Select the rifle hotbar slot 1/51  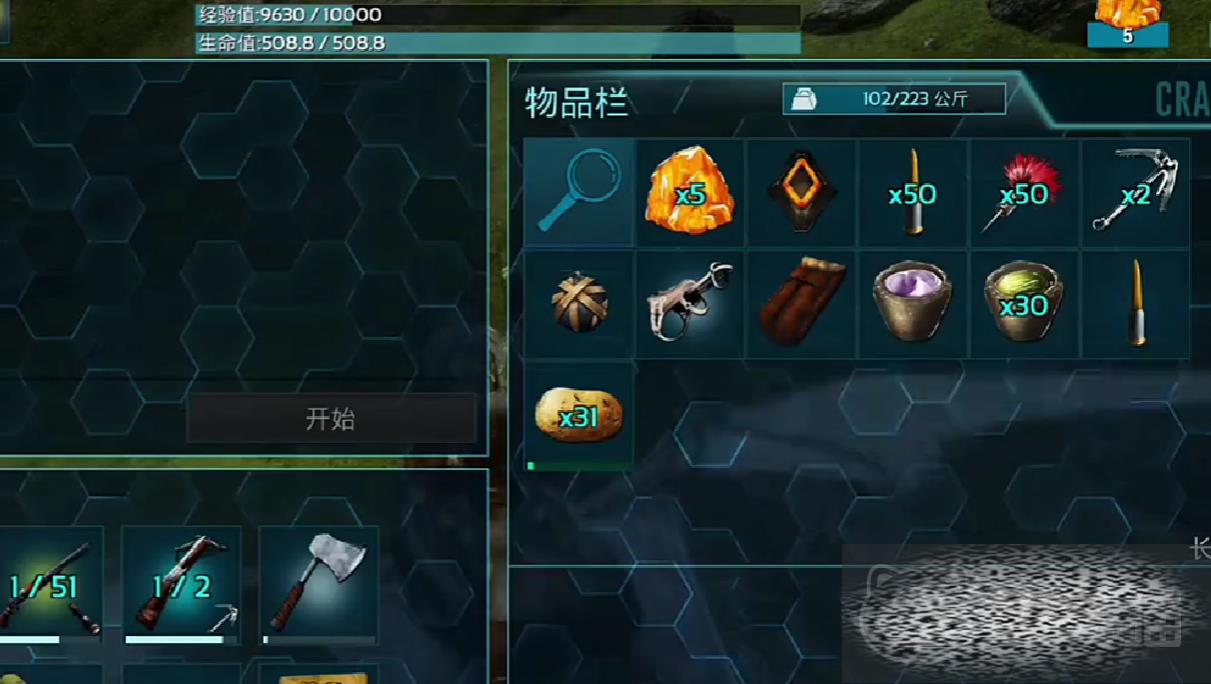coord(45,585)
